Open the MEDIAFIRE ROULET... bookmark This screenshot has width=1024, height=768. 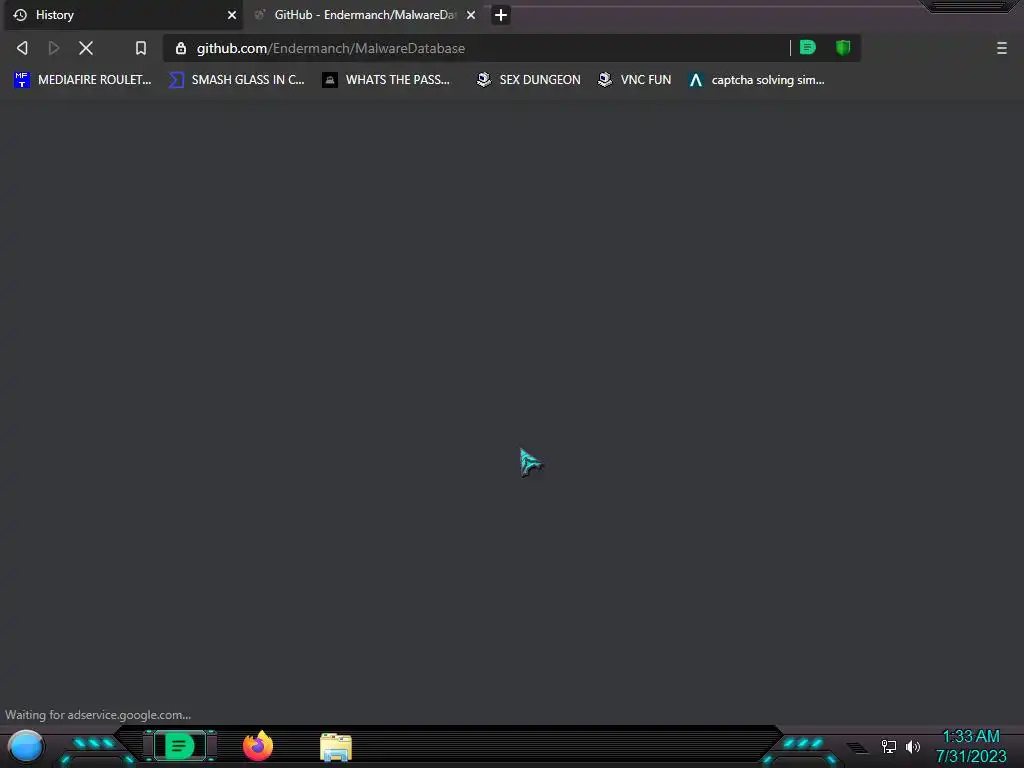pyautogui.click(x=82, y=80)
